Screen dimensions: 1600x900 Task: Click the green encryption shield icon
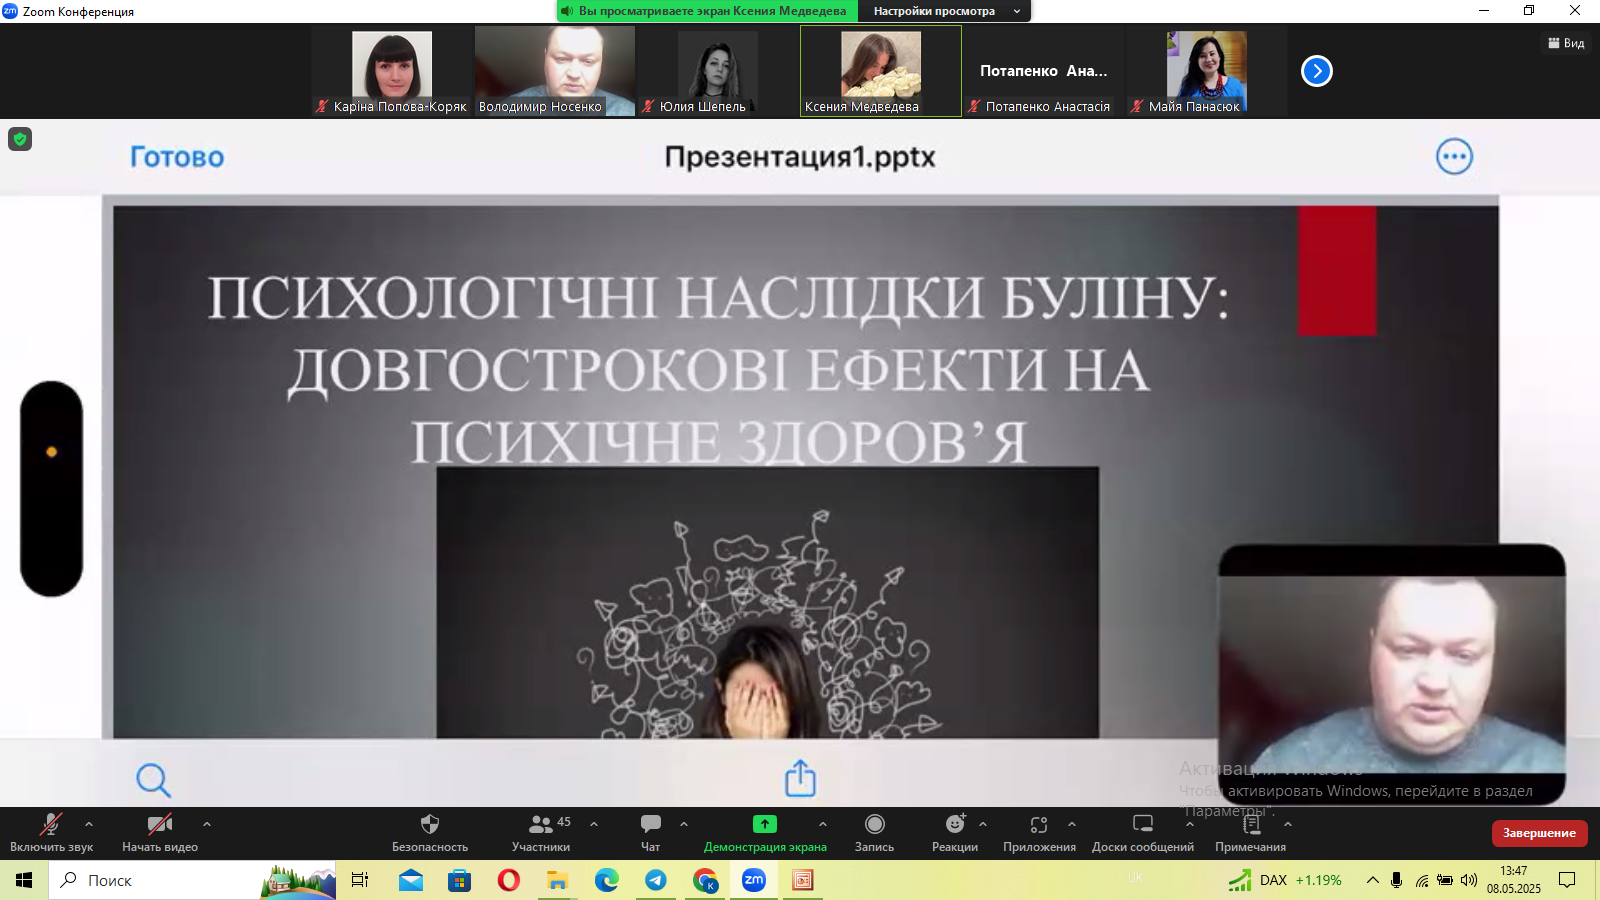[x=20, y=139]
